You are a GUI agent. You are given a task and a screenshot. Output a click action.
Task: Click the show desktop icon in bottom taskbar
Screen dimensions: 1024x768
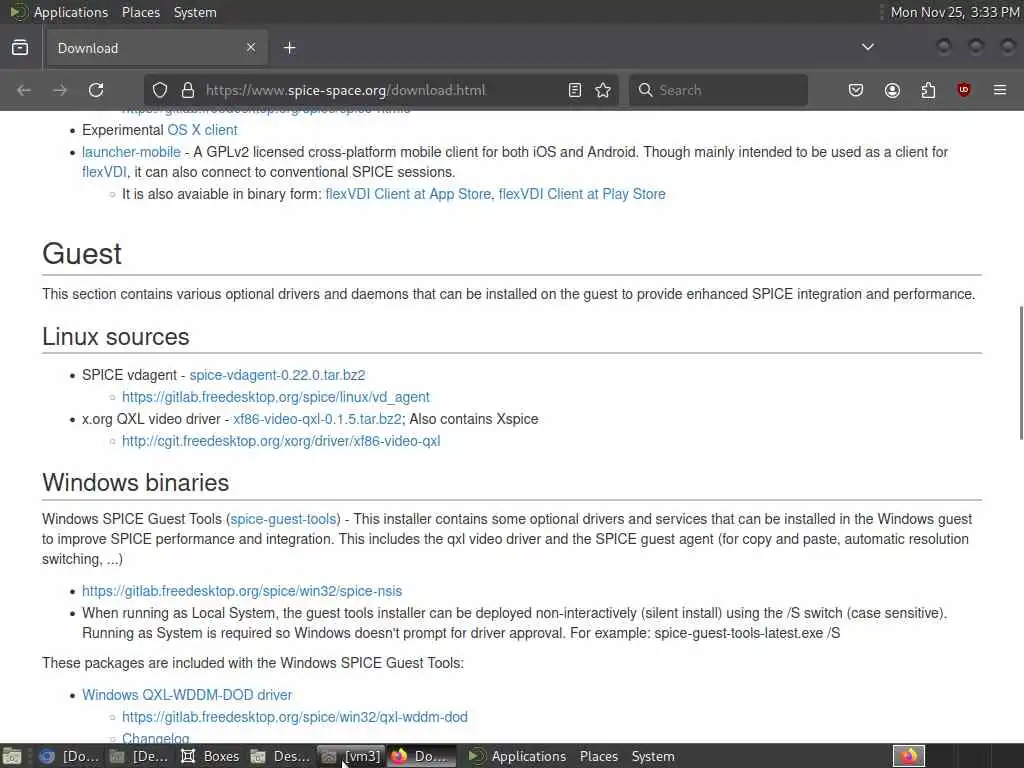tap(12, 756)
